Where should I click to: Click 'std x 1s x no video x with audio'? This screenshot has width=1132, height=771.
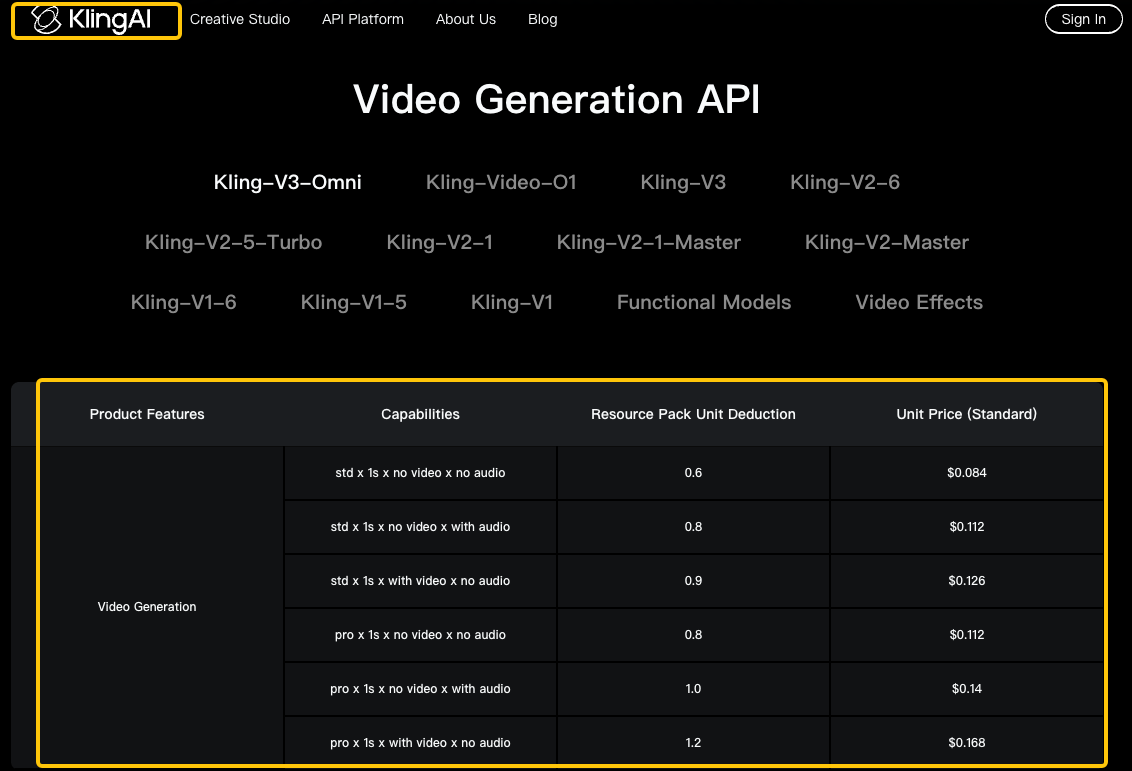point(420,527)
